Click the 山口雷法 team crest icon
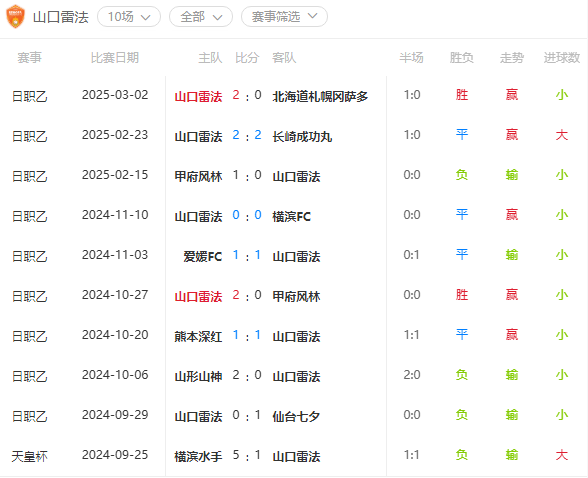This screenshot has height=478, width=588. [15, 17]
